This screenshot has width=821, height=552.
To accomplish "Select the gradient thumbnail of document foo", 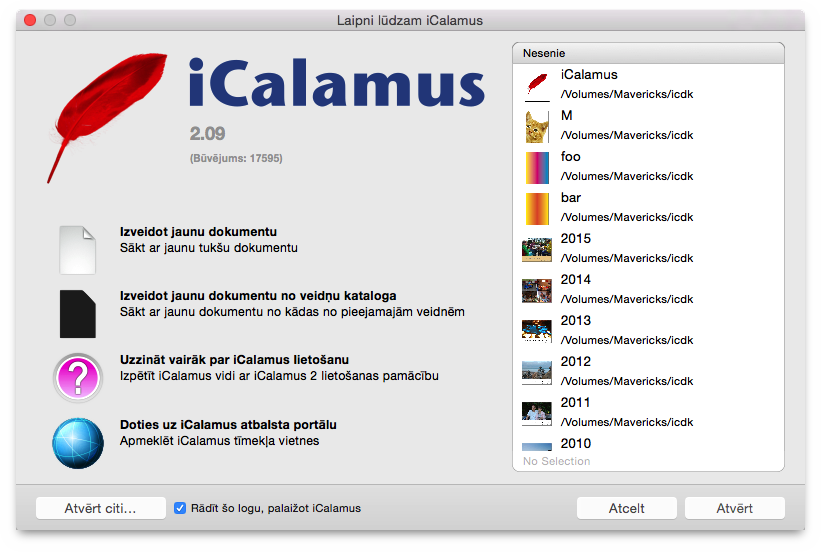I will click(x=537, y=168).
